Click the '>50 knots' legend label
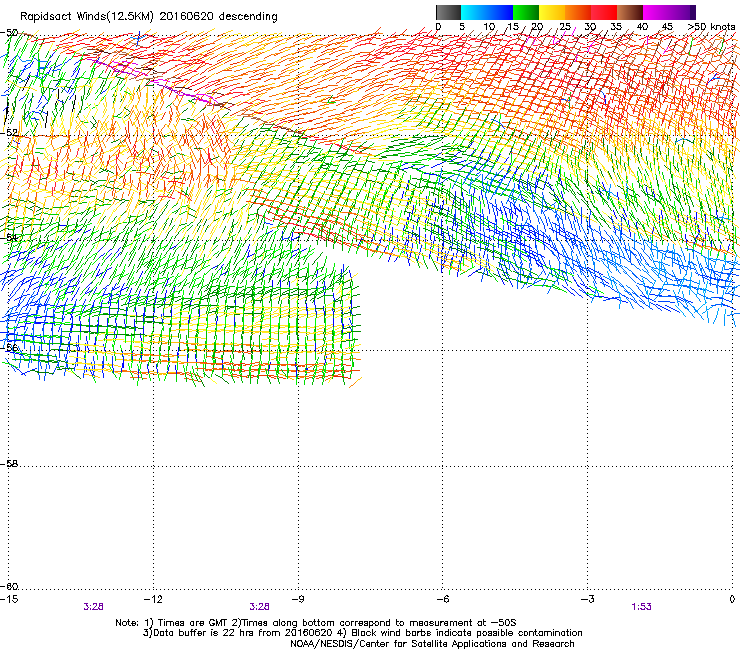This screenshot has height=650, width=740. click(711, 27)
